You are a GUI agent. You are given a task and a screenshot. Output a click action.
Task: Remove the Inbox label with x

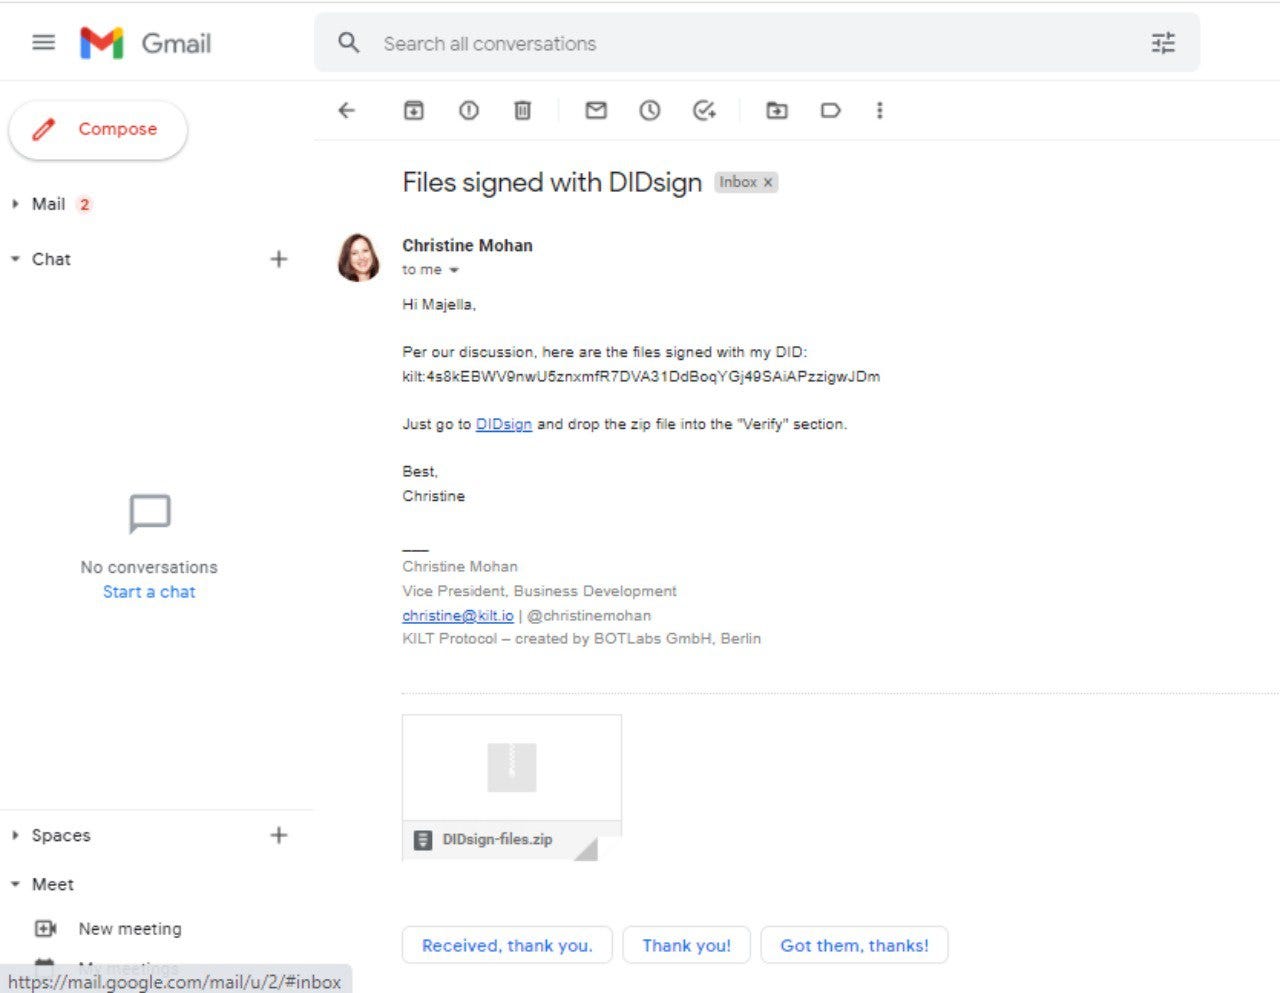(768, 182)
